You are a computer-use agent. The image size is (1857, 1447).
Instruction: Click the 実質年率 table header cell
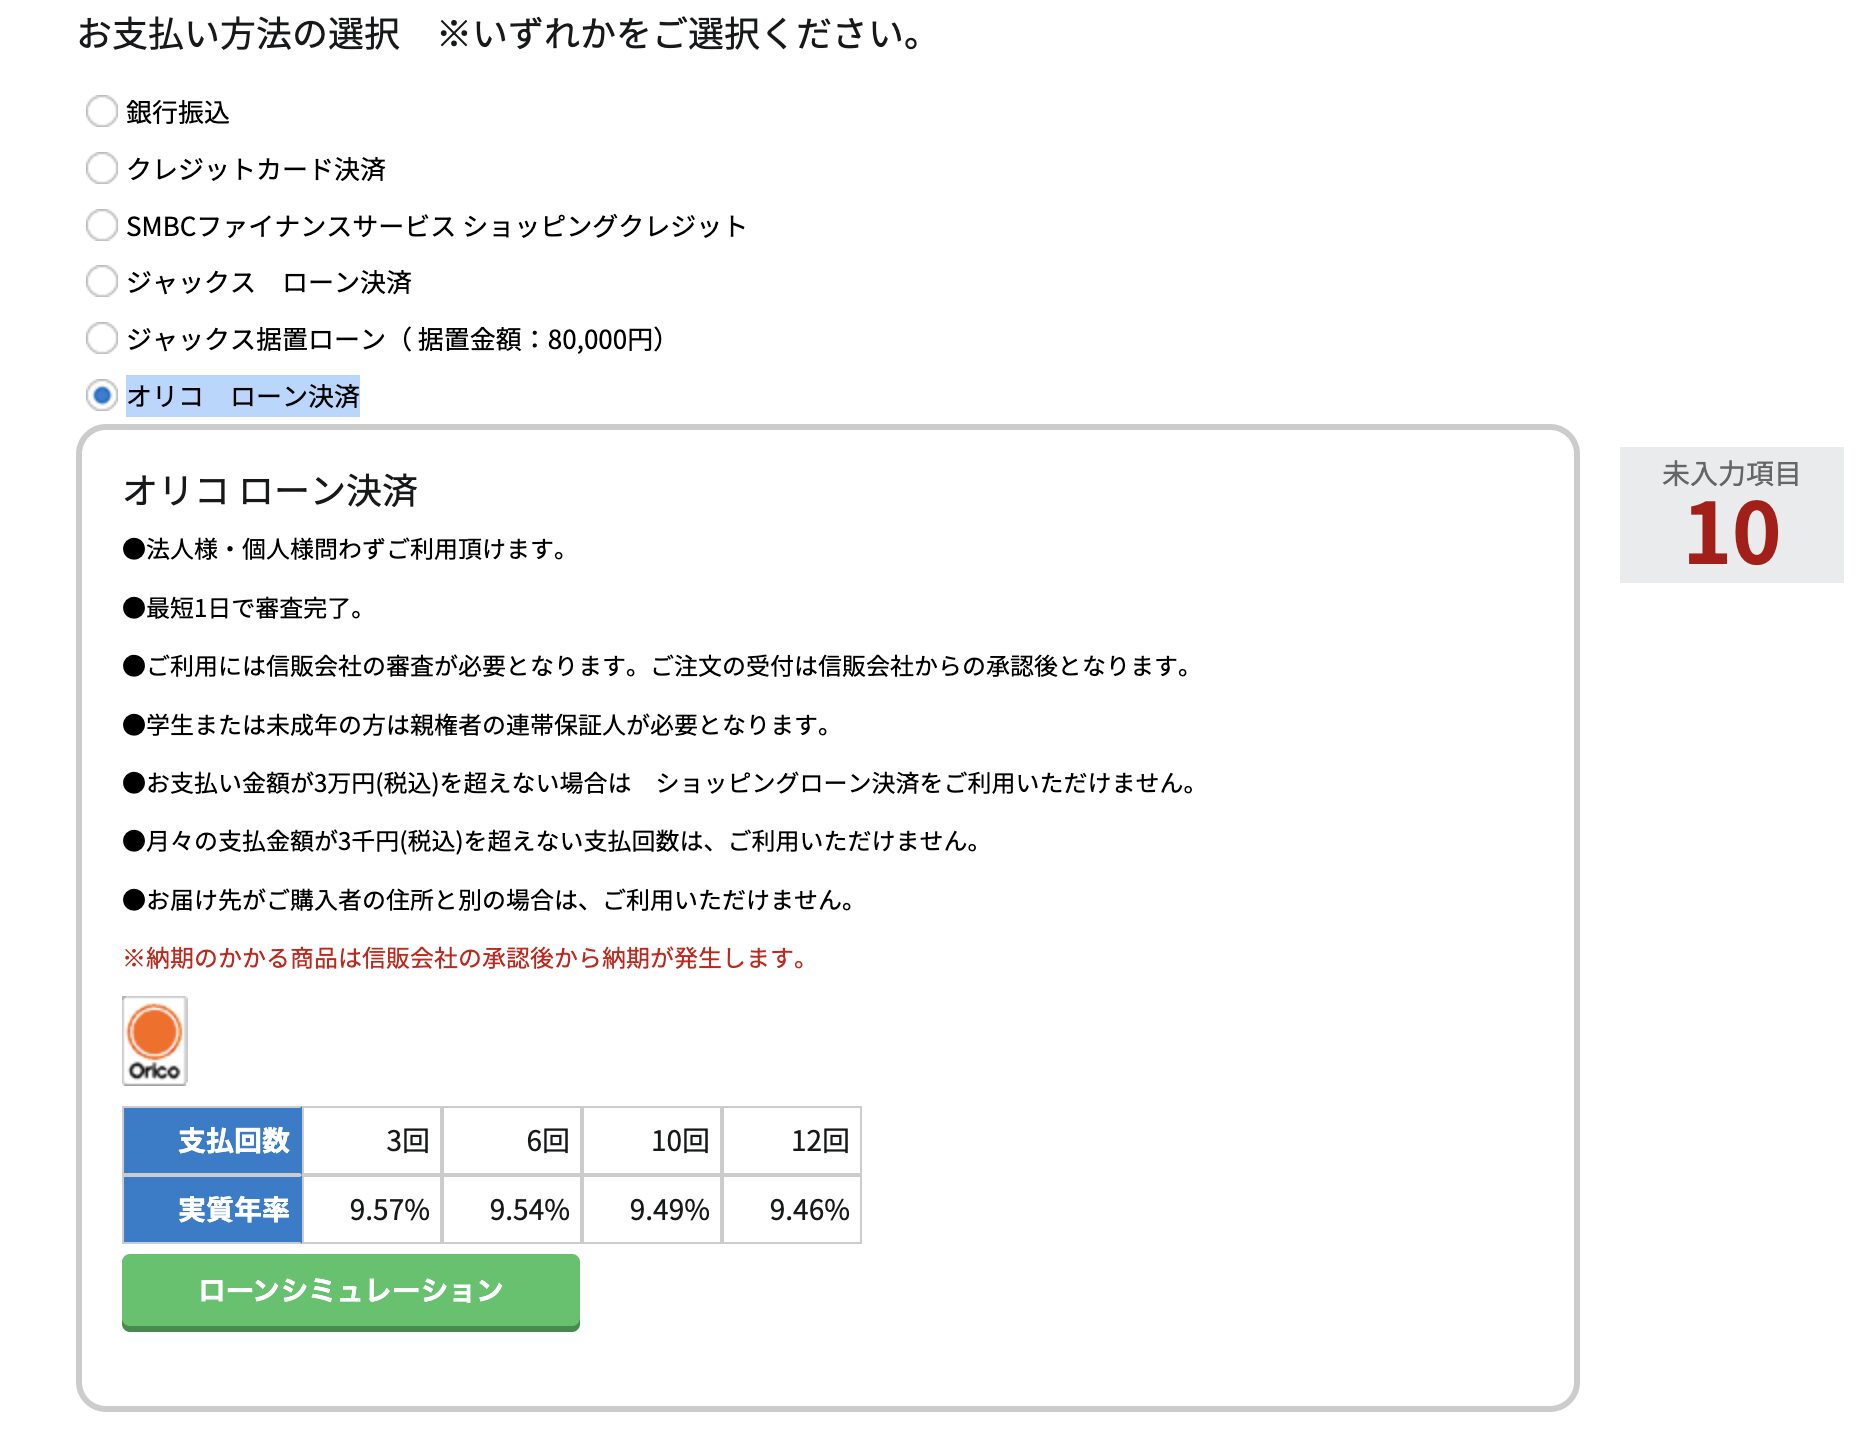click(213, 1210)
